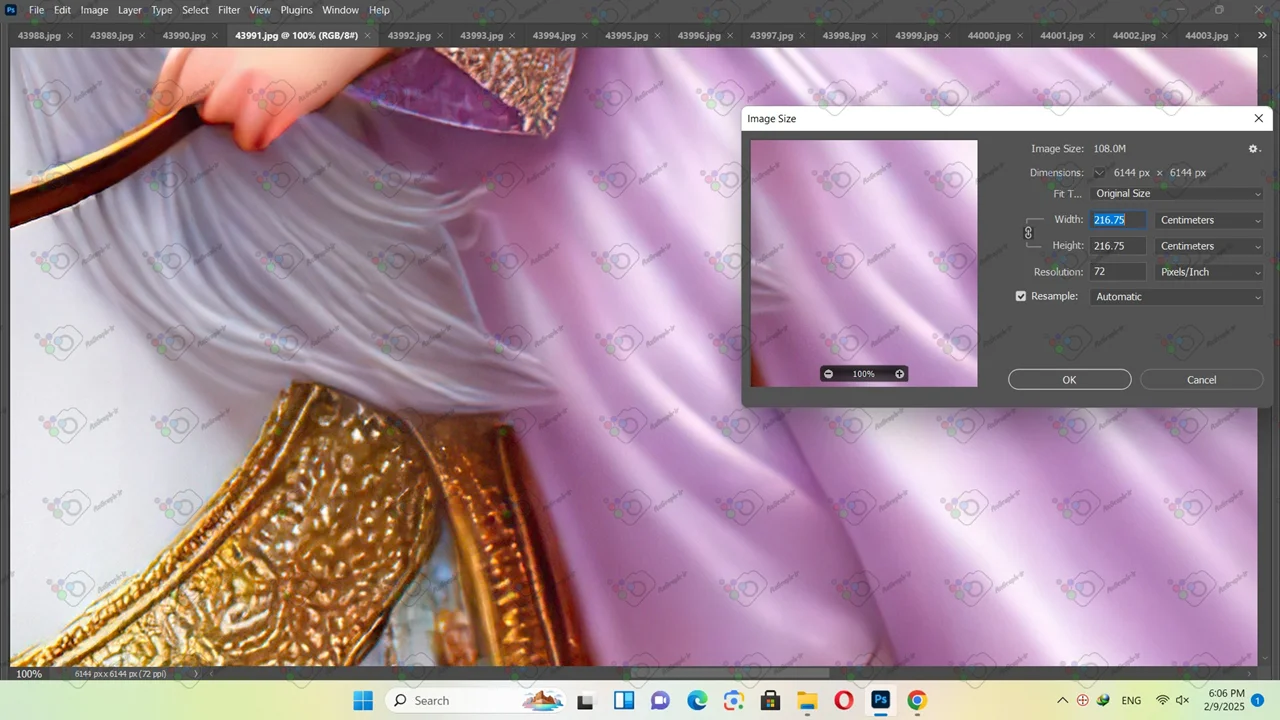Zoom in the dialog preview with plus
This screenshot has width=1280, height=720.
[x=899, y=374]
